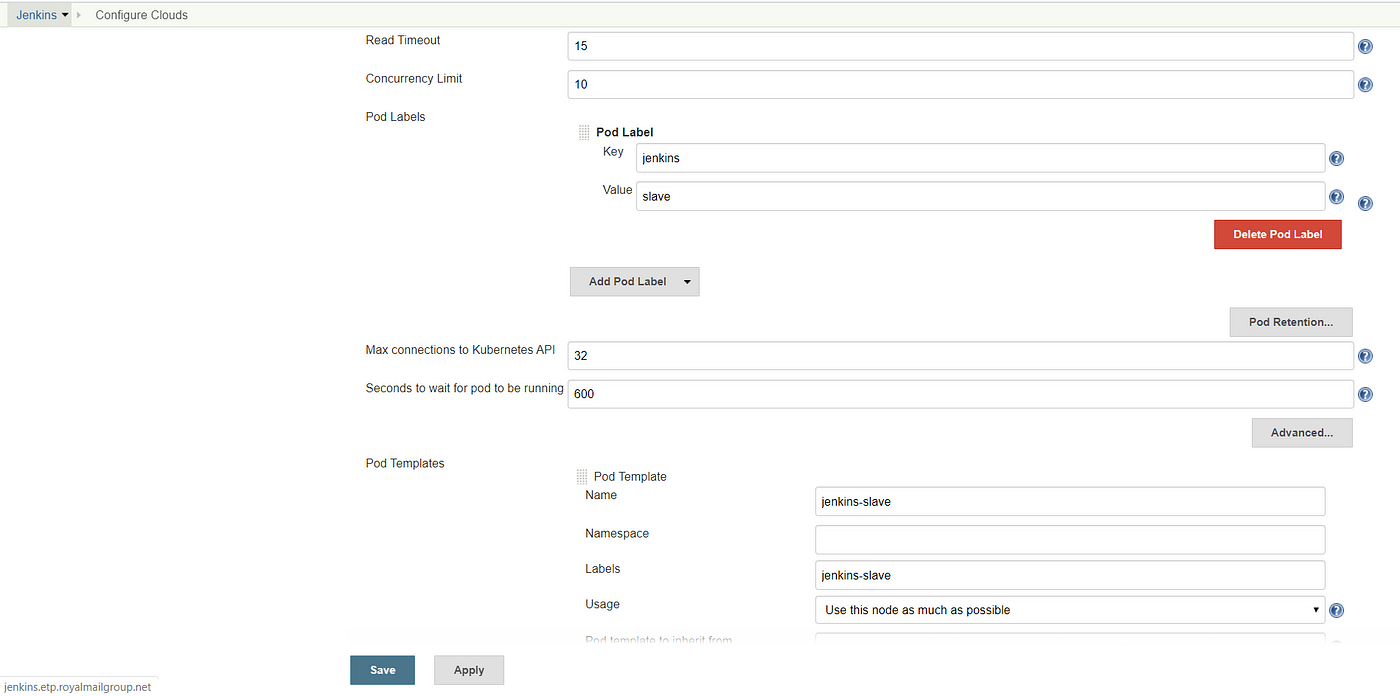Viewport: 1400px width, 696px height.
Task: Open help for Read Timeout field
Action: (x=1365, y=47)
